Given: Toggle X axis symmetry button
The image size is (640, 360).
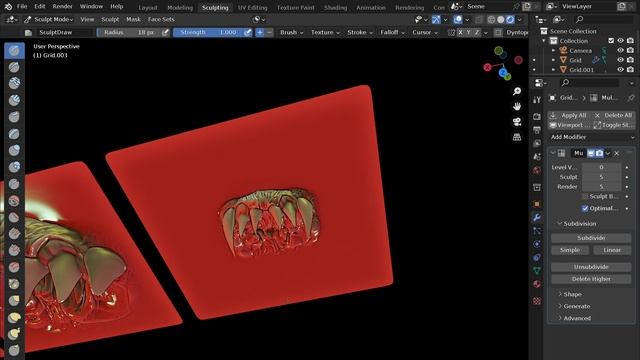Looking at the screenshot, I should pyautogui.click(x=460, y=32).
